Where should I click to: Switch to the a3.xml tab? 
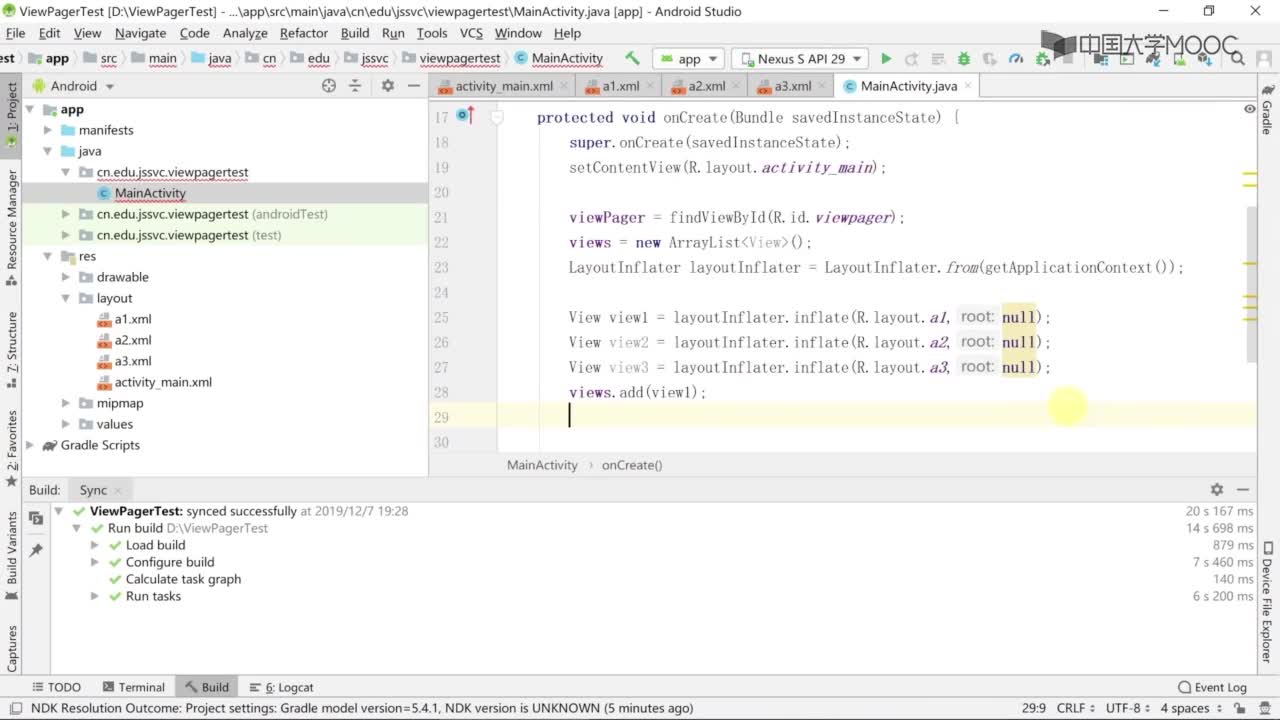[792, 86]
